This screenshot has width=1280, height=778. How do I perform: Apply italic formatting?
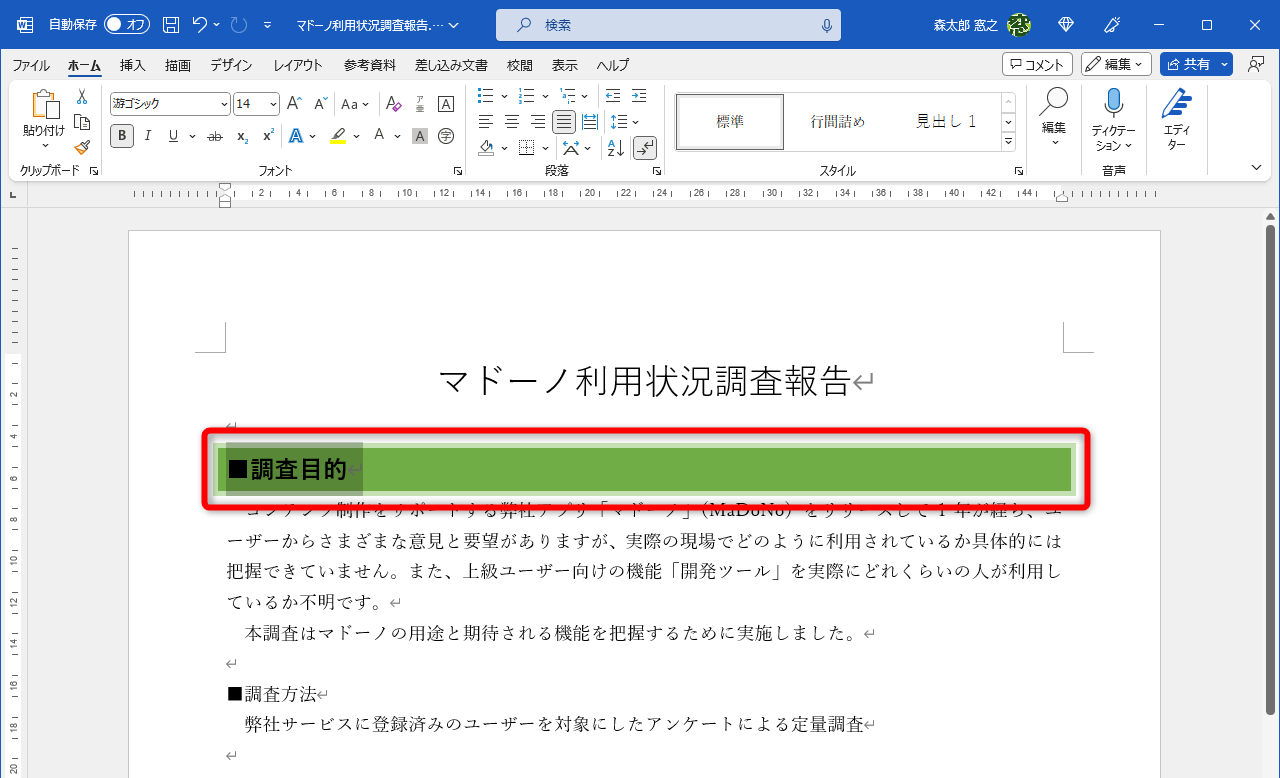(147, 135)
